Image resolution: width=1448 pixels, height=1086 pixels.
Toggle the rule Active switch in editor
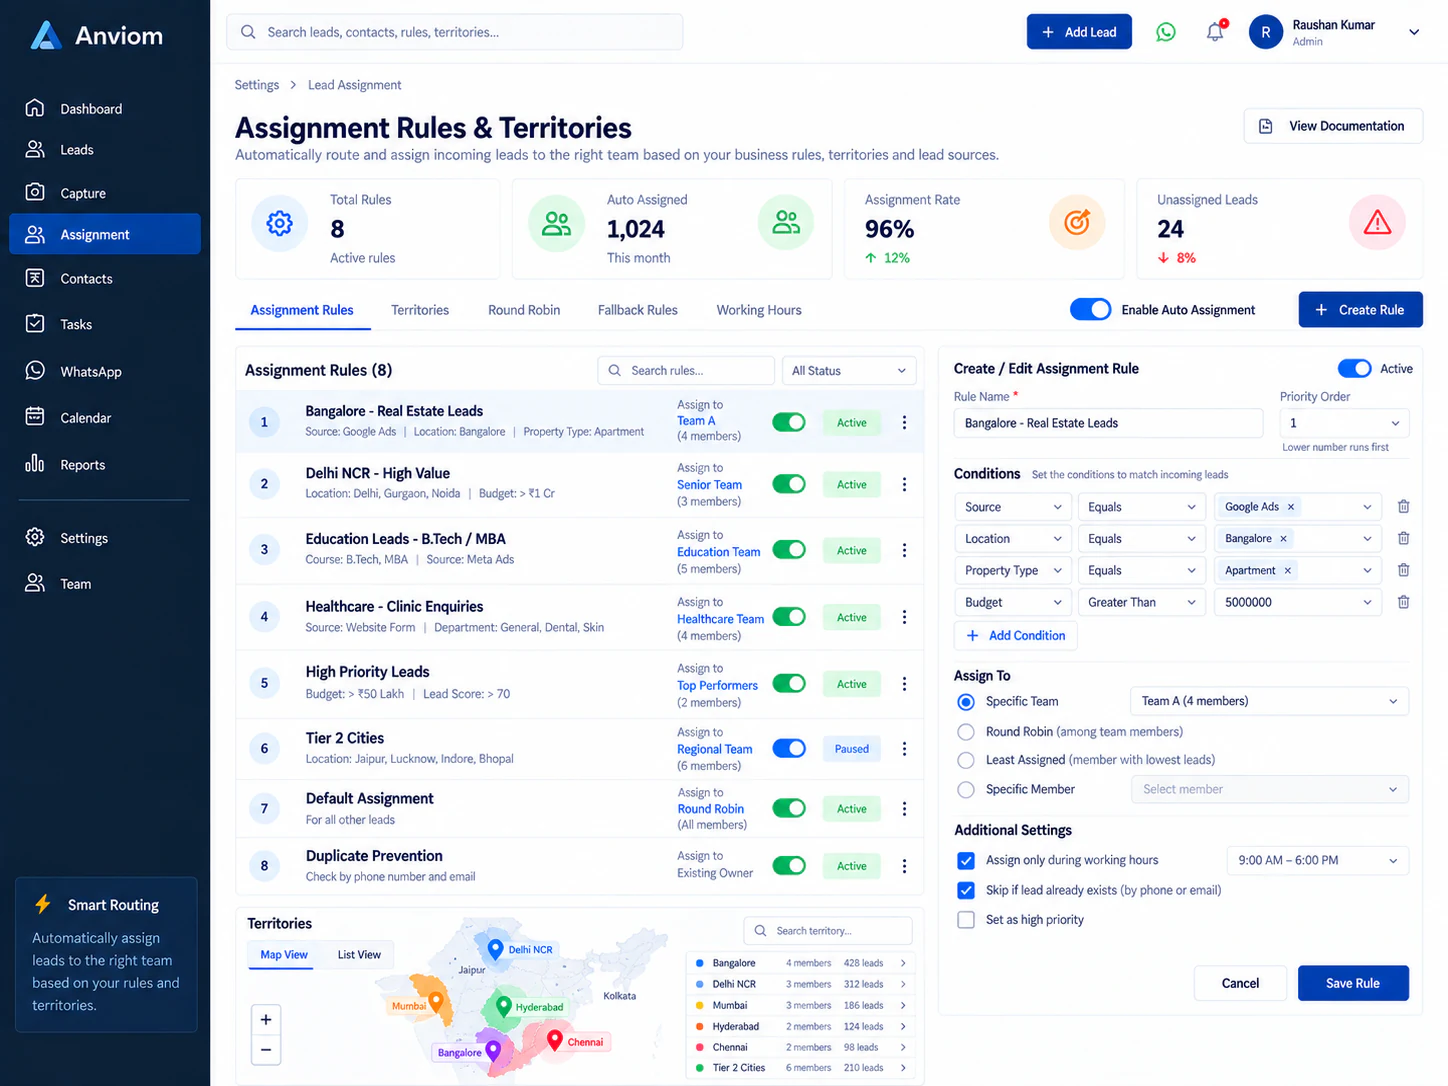(x=1355, y=369)
